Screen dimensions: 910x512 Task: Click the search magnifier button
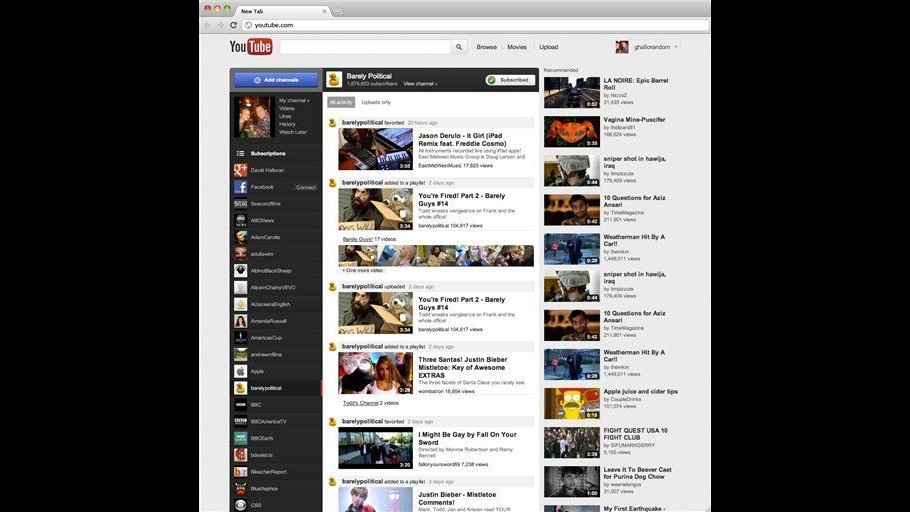(x=459, y=47)
